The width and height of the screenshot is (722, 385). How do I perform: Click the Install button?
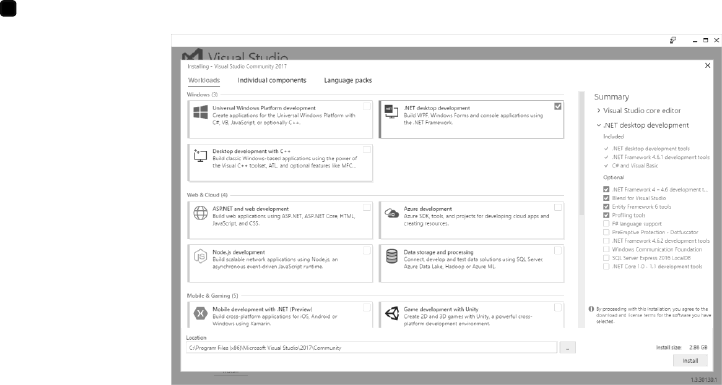click(690, 361)
